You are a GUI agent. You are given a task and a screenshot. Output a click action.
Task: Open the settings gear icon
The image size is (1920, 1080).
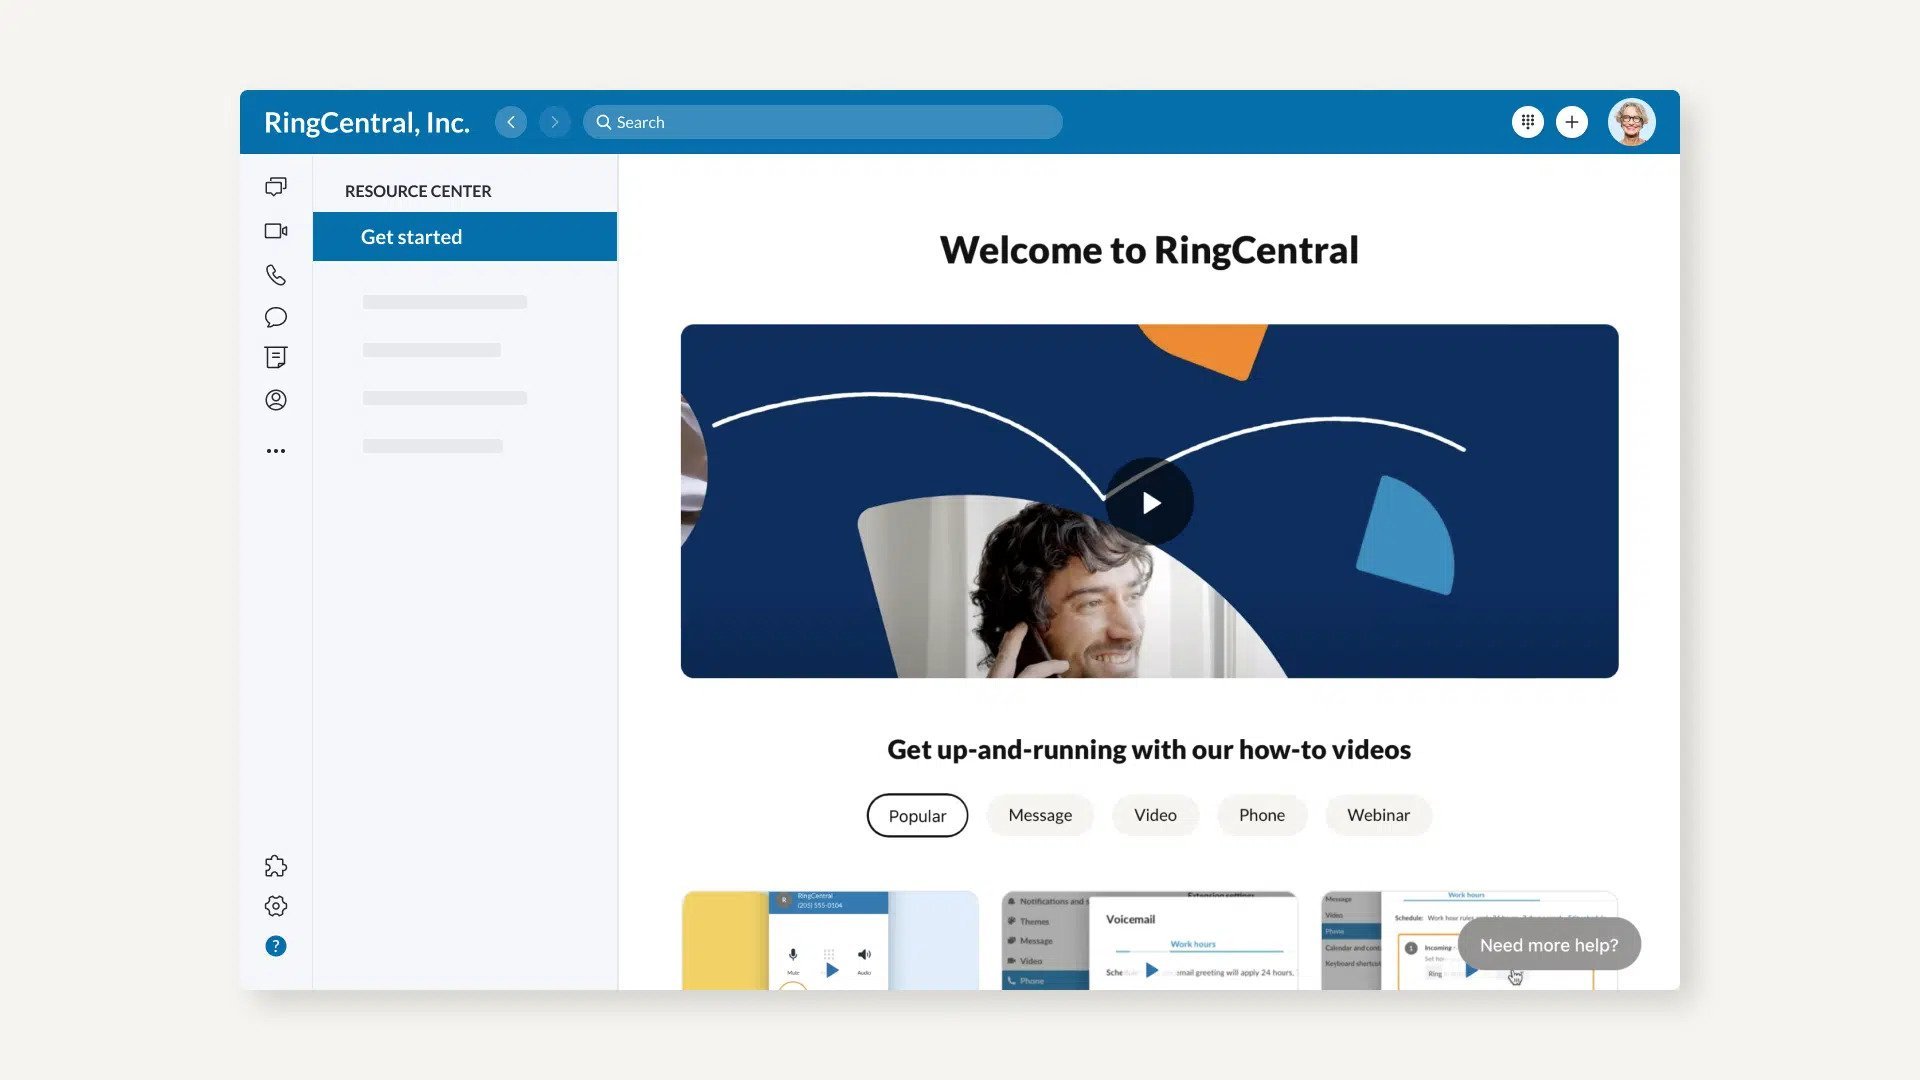[276, 906]
